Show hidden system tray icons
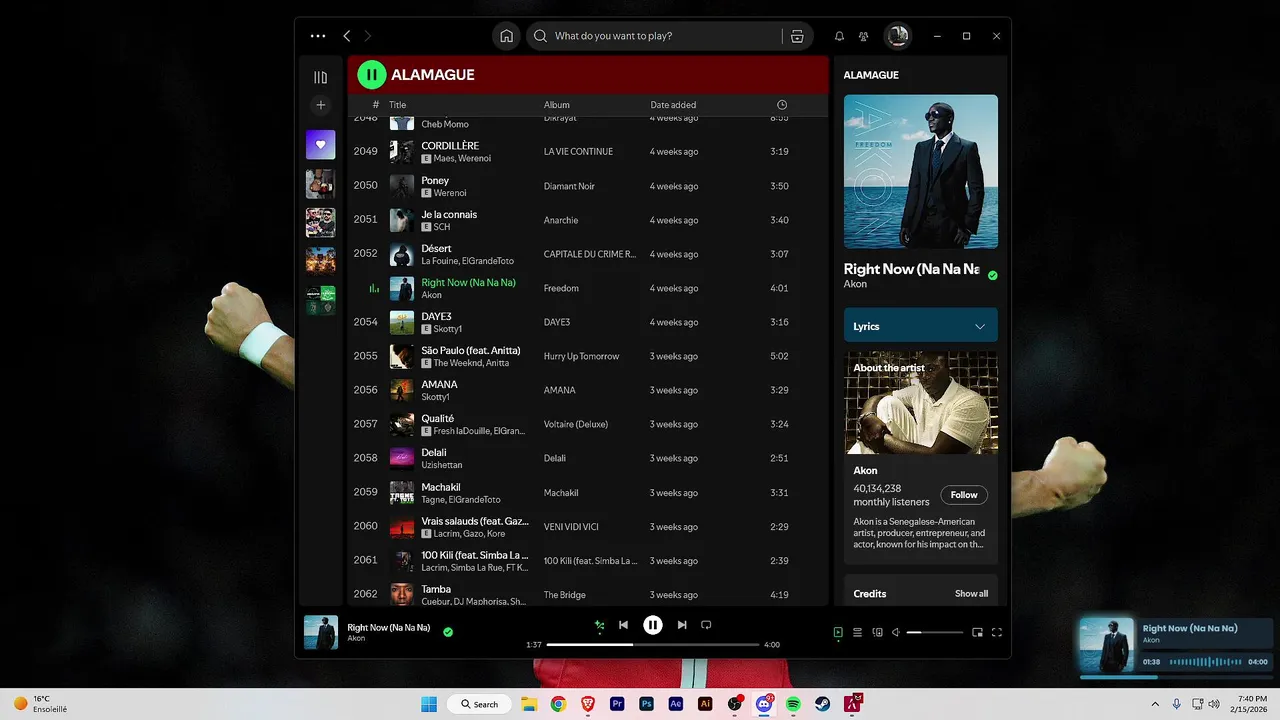 pyautogui.click(x=1157, y=704)
